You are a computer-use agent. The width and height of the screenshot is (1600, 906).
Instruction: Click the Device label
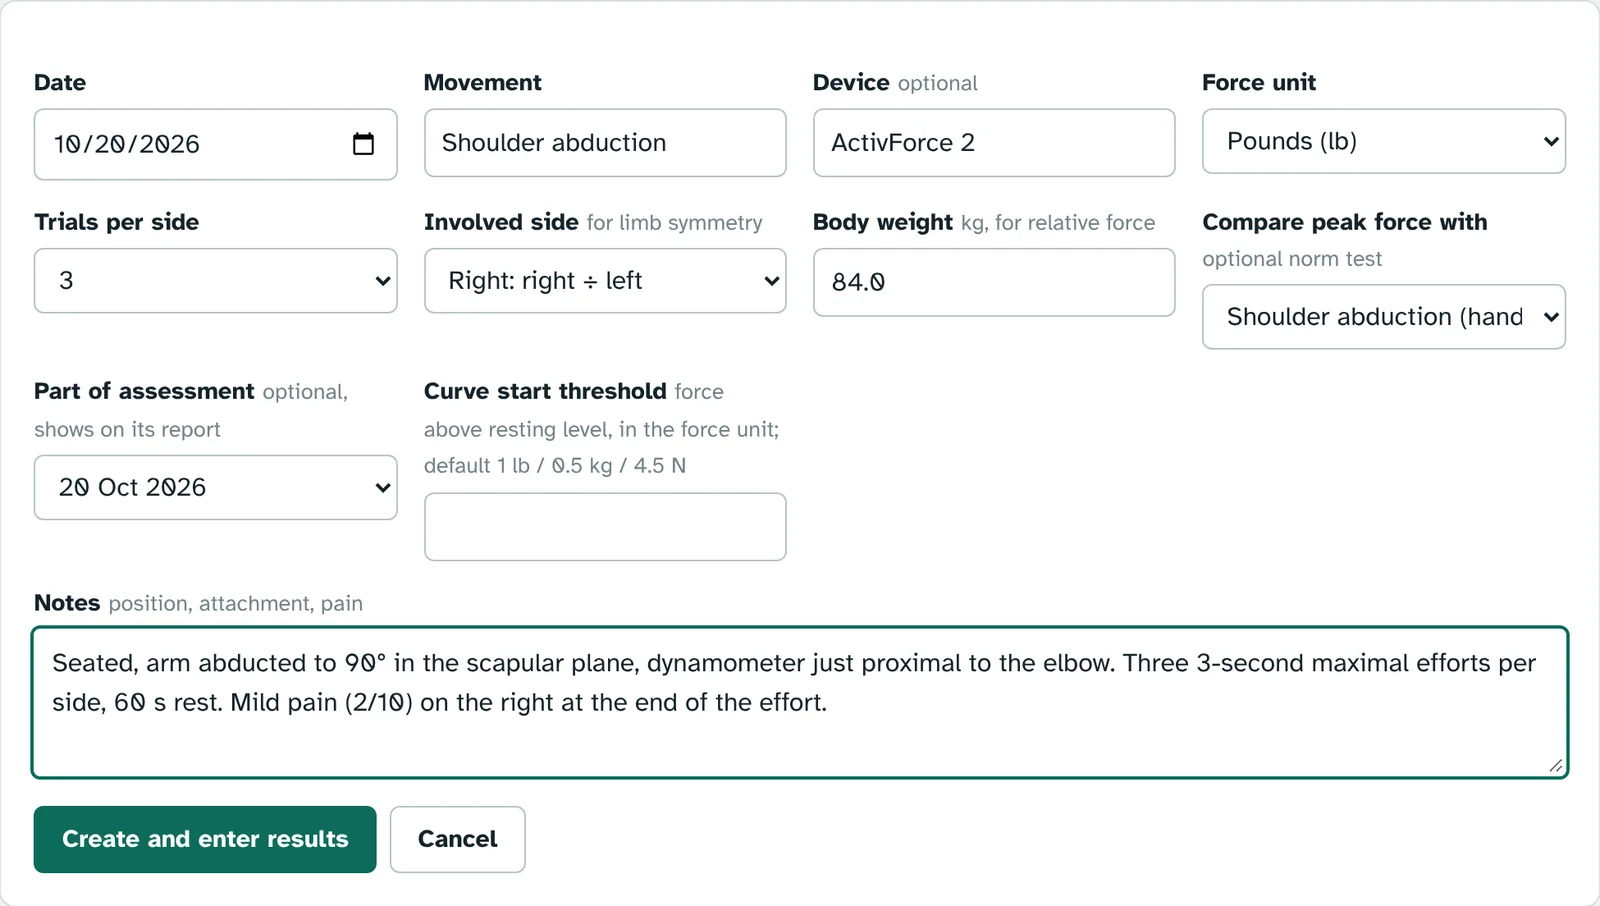click(x=851, y=83)
